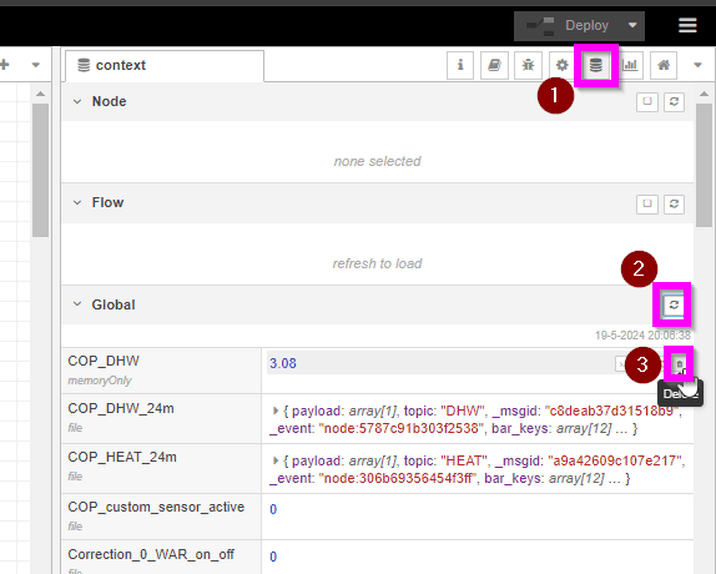The width and height of the screenshot is (716, 574).
Task: Expand the COP_DHW_24m object value
Action: click(x=275, y=411)
